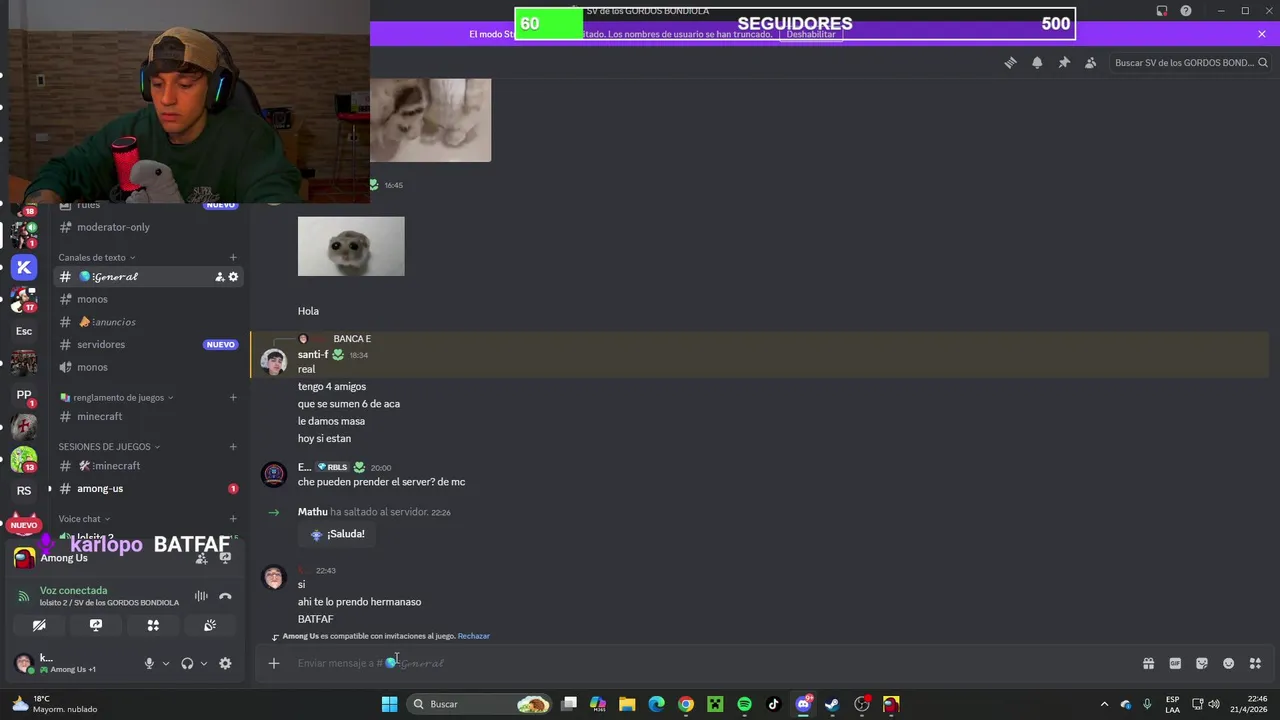This screenshot has height=720, width=1280.
Task: Toggle noise suppression waveform icon
Action: pyautogui.click(x=201, y=596)
